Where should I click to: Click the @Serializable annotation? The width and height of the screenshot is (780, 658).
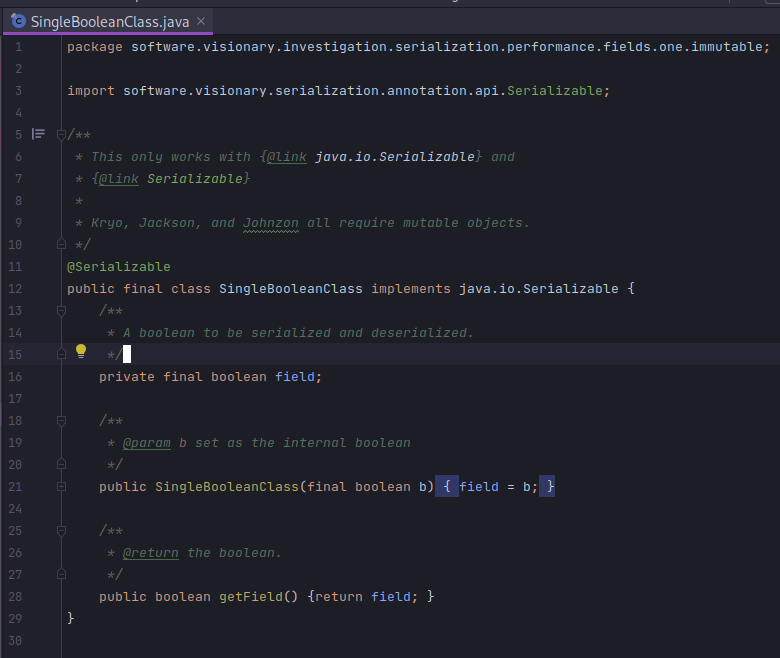(119, 267)
